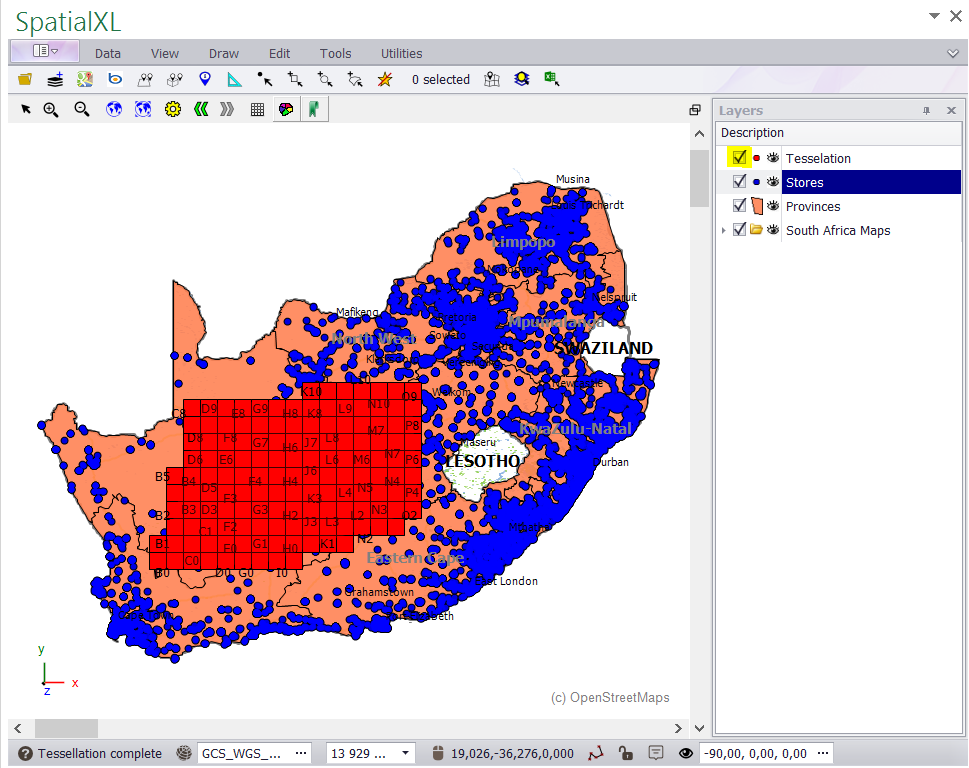Expand the South Africa Maps group

(724, 230)
